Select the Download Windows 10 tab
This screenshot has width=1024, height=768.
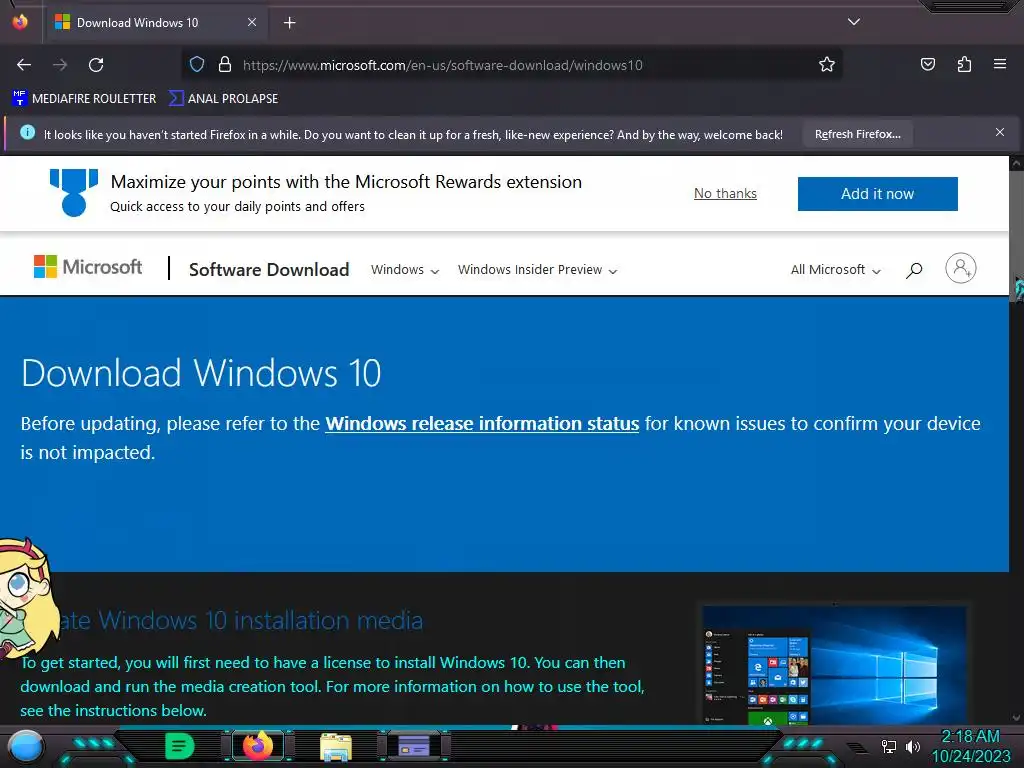(155, 23)
